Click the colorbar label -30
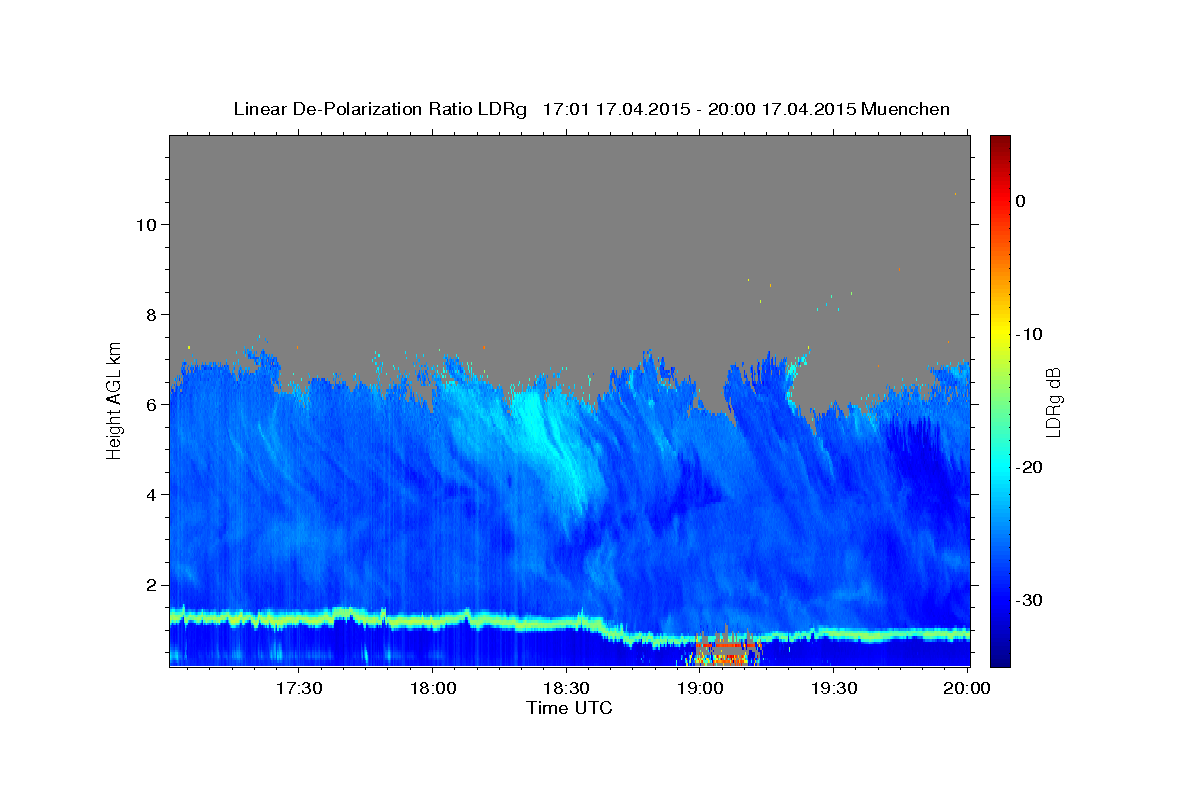Image resolution: width=1200 pixels, height=800 pixels. (x=1030, y=600)
